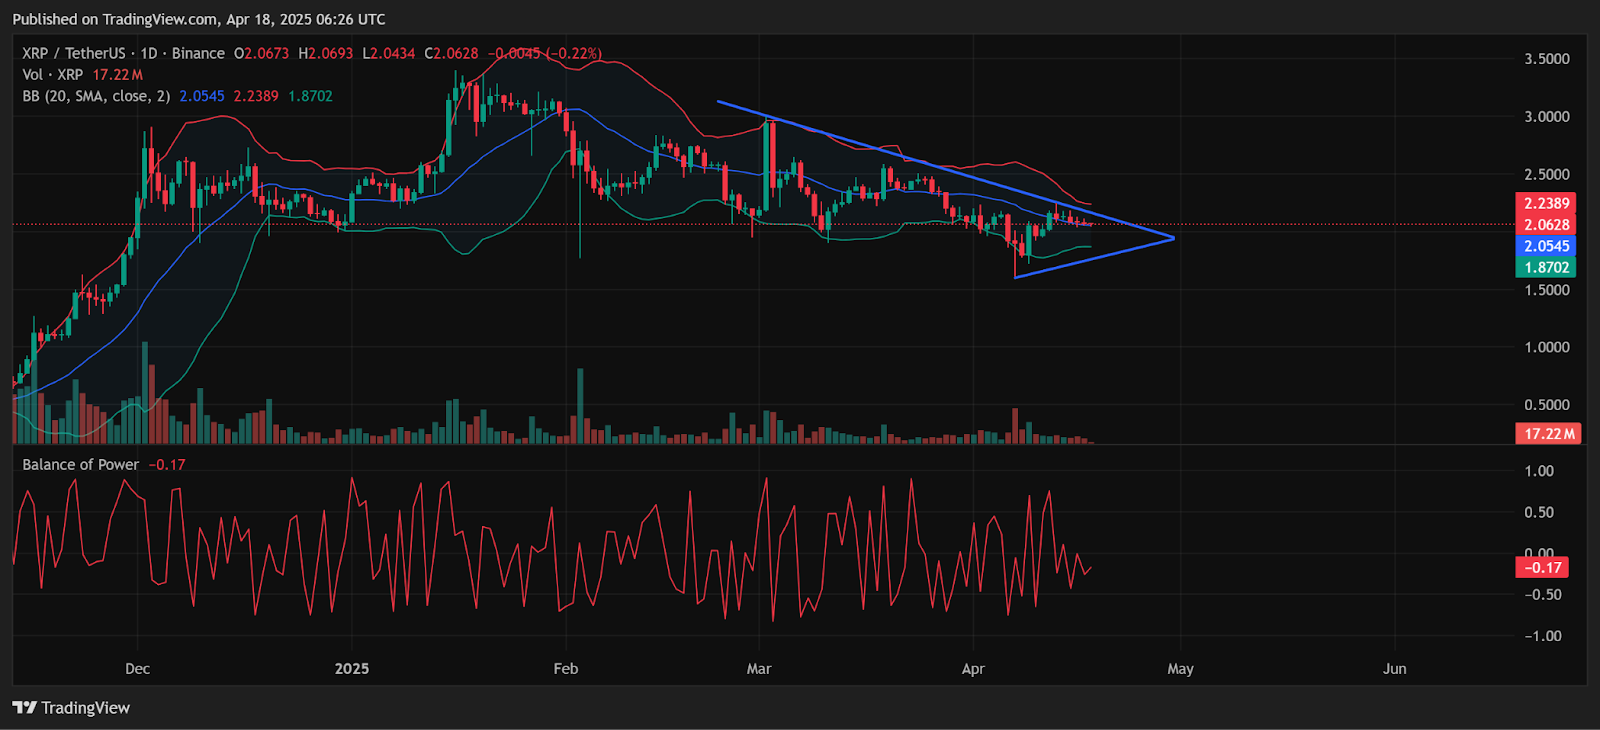Image resolution: width=1600 pixels, height=730 pixels.
Task: Click the 17.22 M volume label
Action: pyautogui.click(x=1549, y=433)
